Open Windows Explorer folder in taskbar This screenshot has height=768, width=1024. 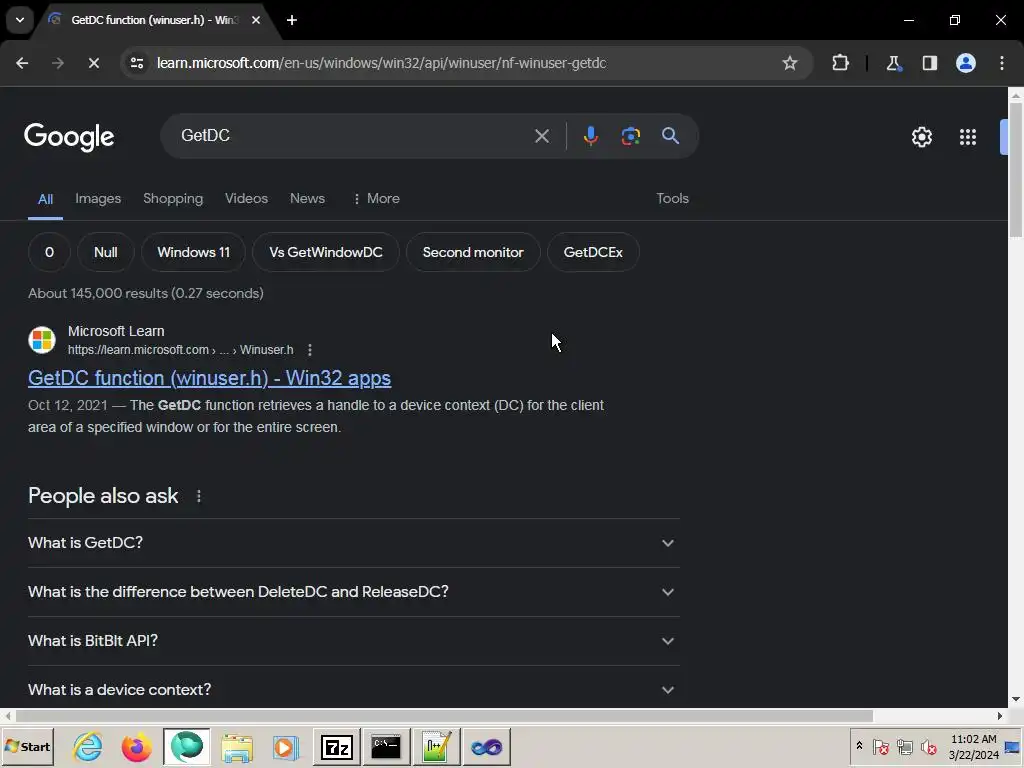click(x=236, y=747)
